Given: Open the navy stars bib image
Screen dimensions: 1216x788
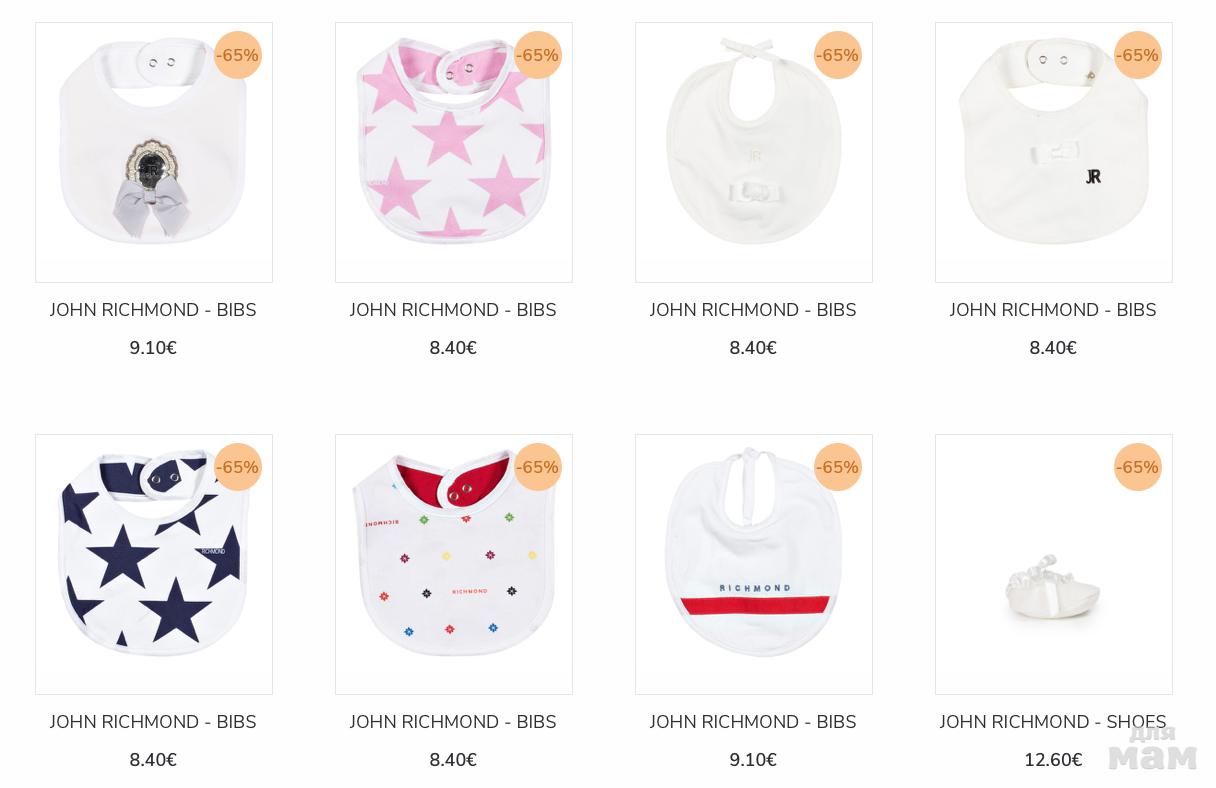Looking at the screenshot, I should [x=154, y=564].
